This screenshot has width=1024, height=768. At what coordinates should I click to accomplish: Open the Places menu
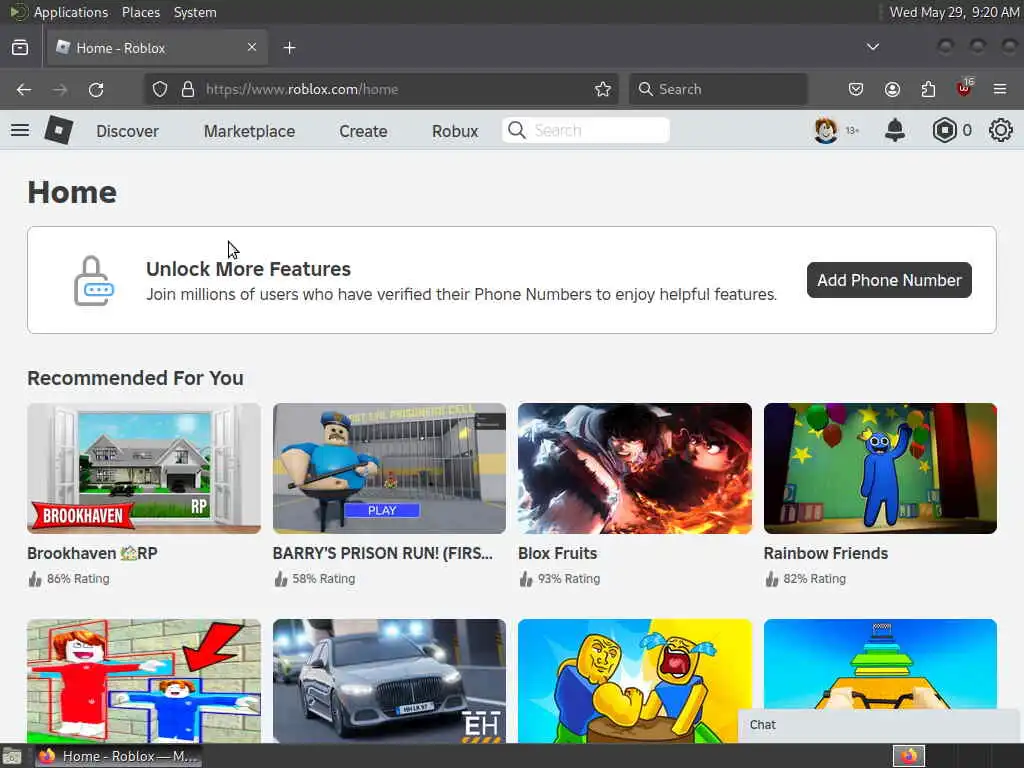141,12
